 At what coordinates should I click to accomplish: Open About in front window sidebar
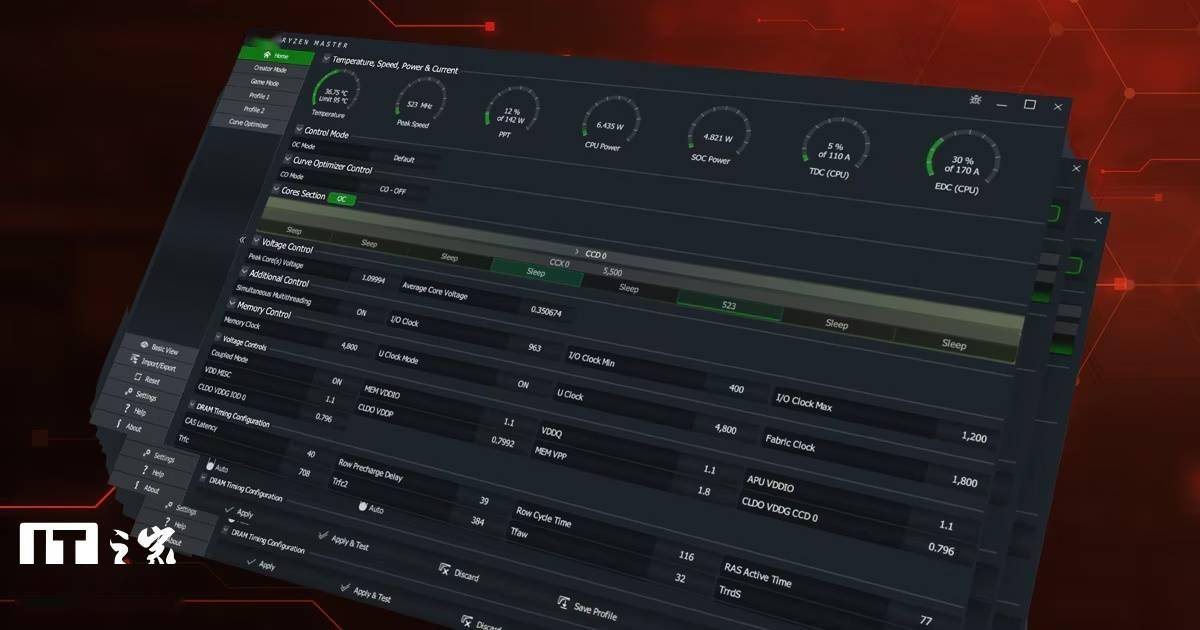(128, 426)
